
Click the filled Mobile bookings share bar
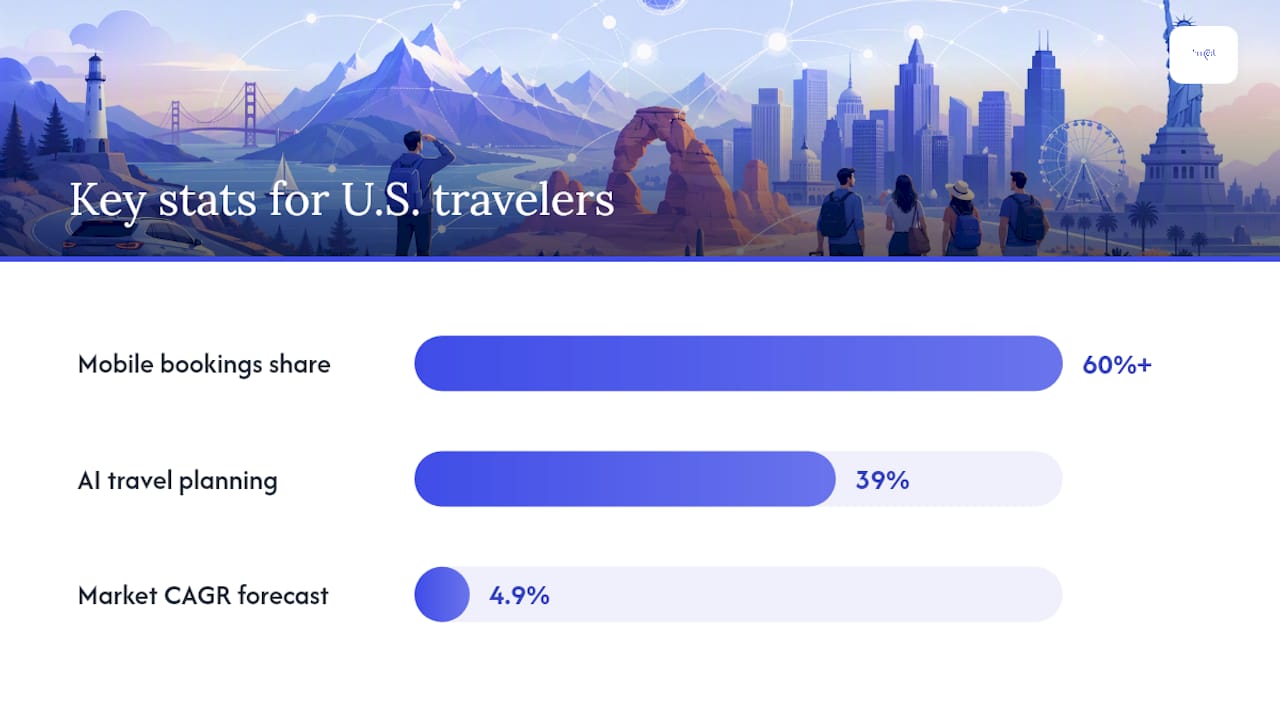click(738, 363)
